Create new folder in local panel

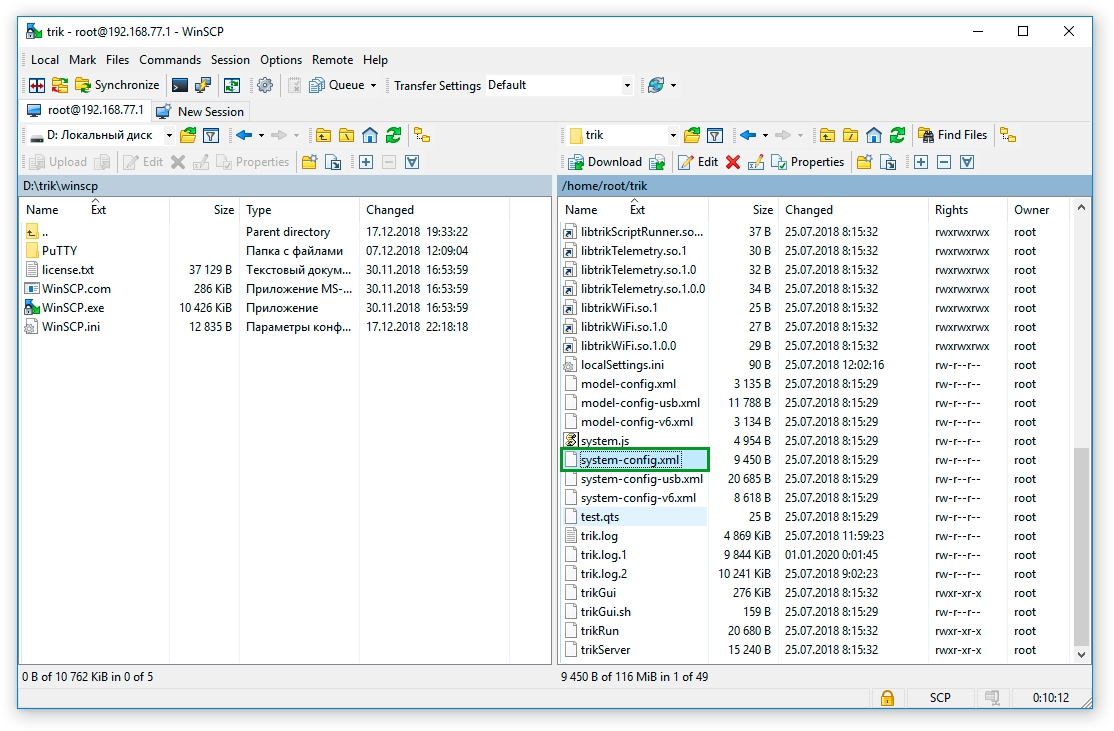[x=309, y=162]
